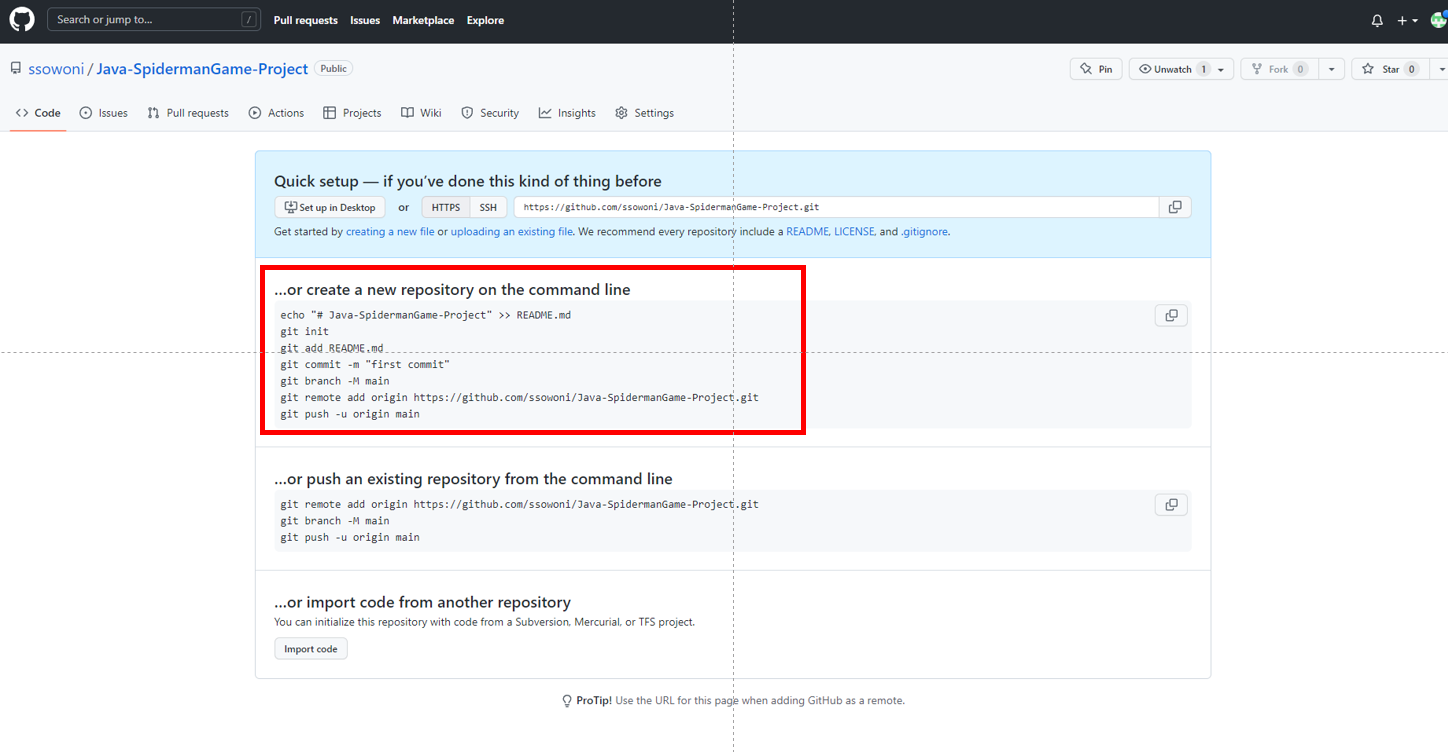1448x752 pixels.
Task: Copy the repository clone URL
Action: (x=1175, y=207)
